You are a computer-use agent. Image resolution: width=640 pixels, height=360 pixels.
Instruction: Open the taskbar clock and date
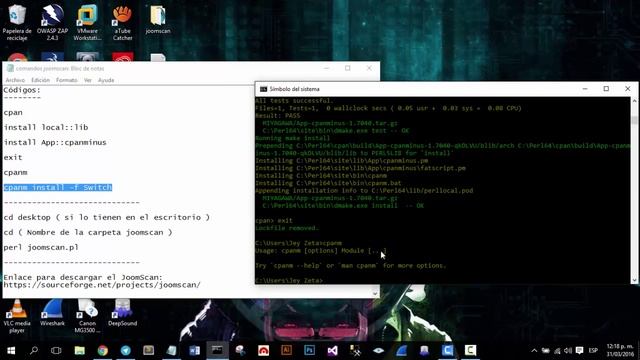[x=620, y=350]
